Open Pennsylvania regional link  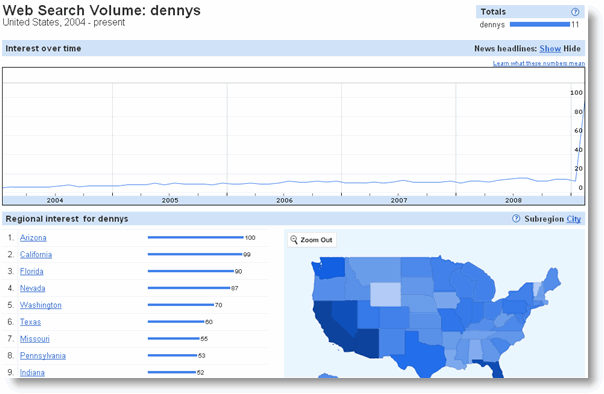(x=43, y=355)
